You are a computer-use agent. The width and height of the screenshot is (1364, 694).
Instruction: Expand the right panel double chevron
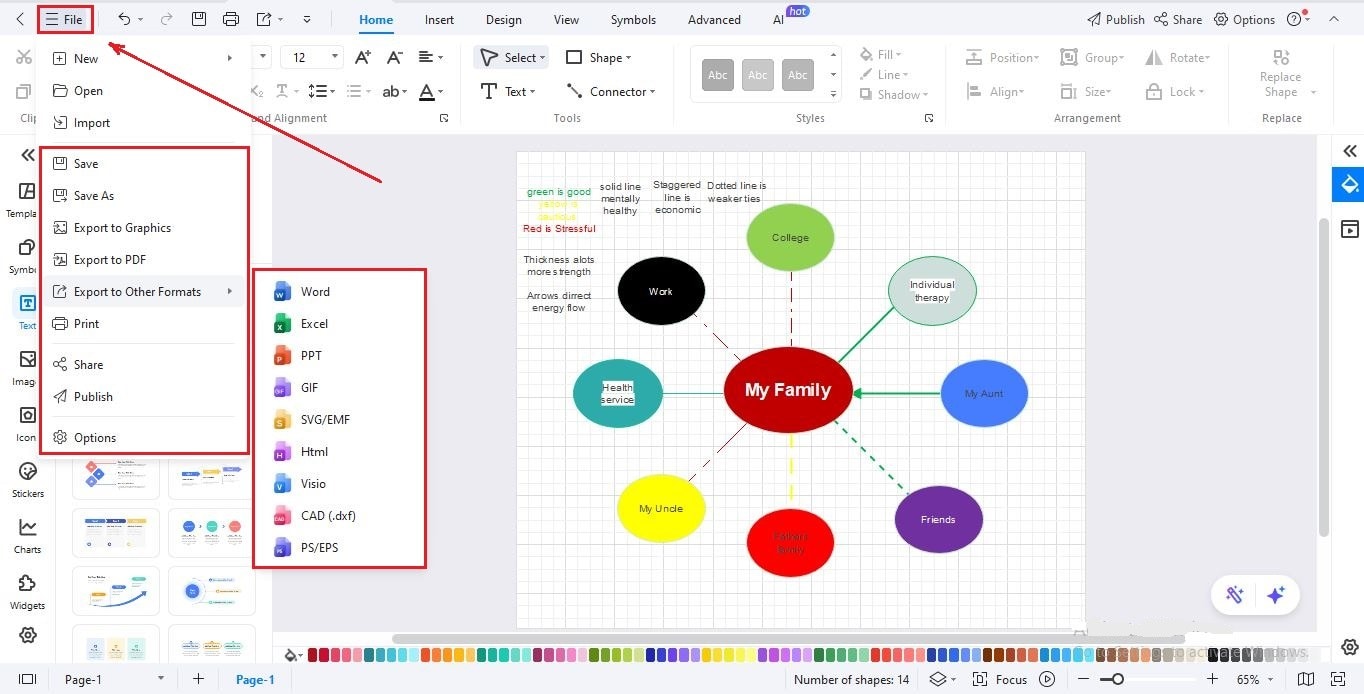1350,151
